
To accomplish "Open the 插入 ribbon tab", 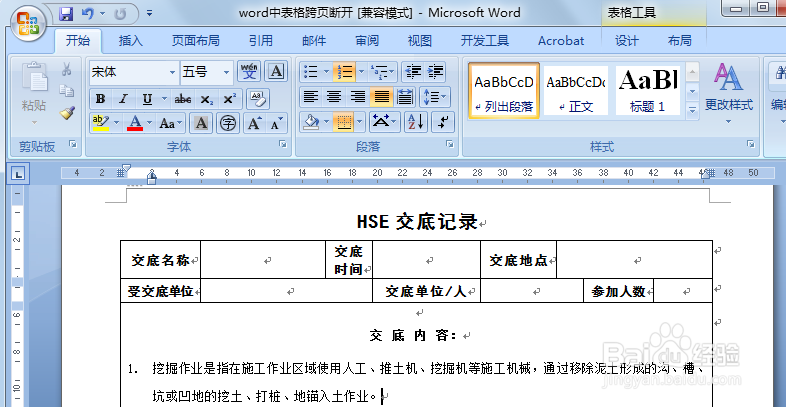I will (x=130, y=41).
